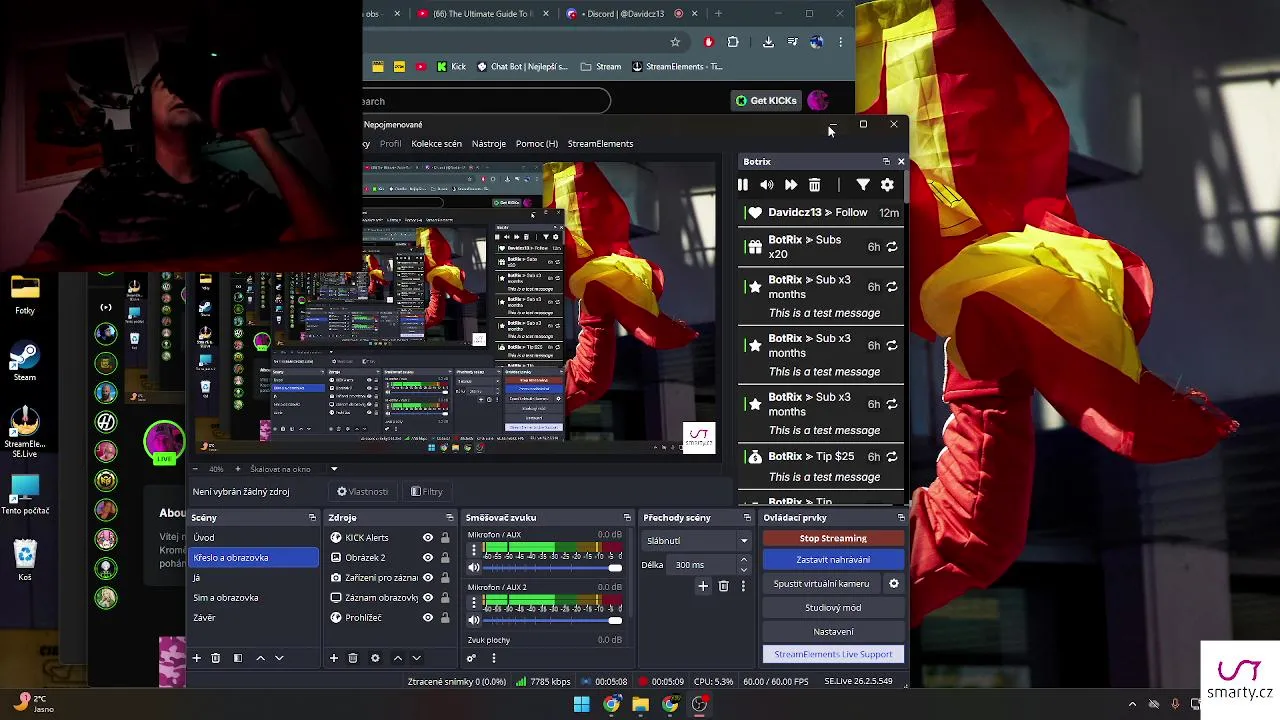Open transition properties three-dot menu
The height and width of the screenshot is (720, 1280).
coord(743,586)
